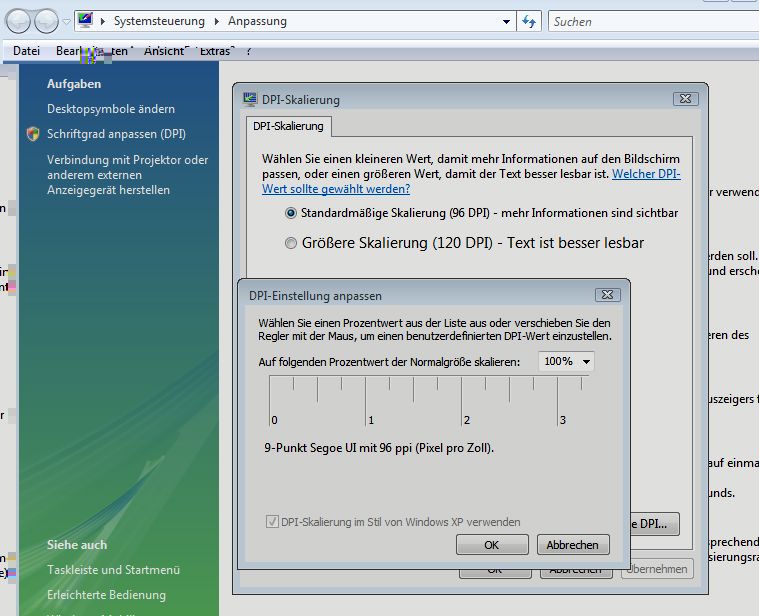Viewport: 759px width, 616px height.
Task: Choose Größere Skalierung (120 DPI) option
Action: pyautogui.click(x=291, y=243)
